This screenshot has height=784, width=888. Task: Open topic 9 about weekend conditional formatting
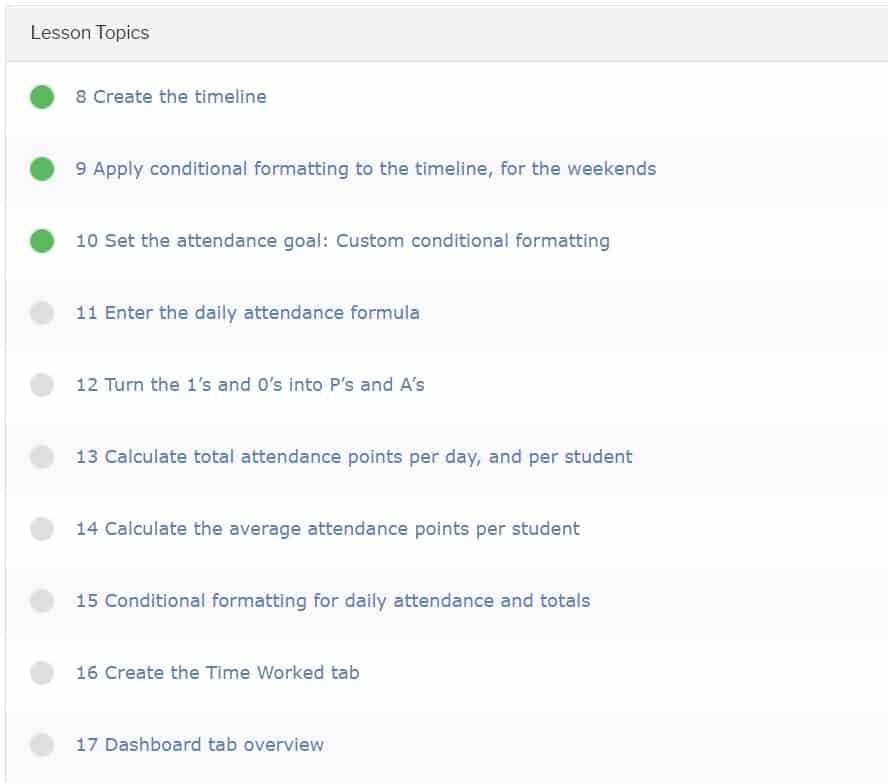(x=366, y=169)
